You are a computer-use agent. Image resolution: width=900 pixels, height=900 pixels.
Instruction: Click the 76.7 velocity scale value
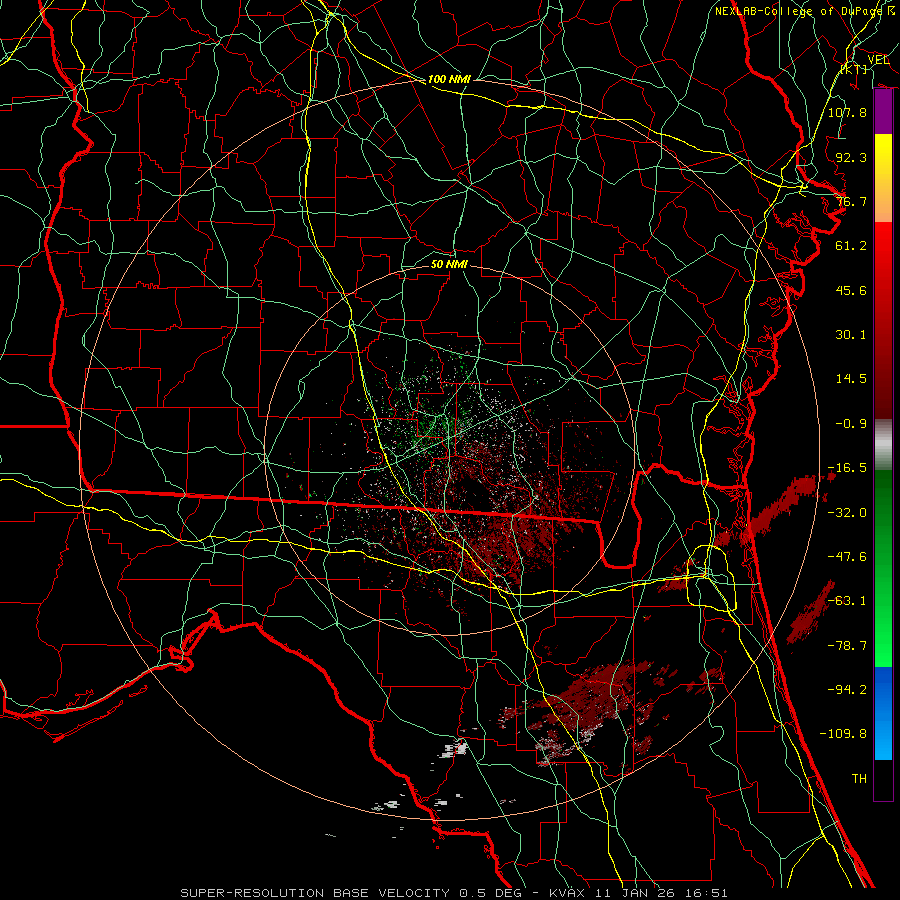851,201
